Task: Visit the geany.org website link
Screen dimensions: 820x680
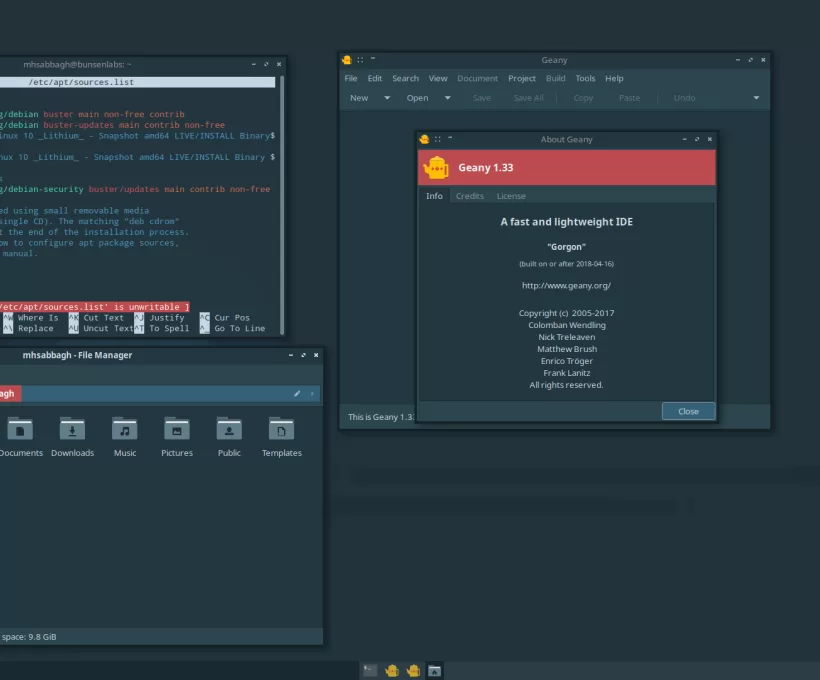Action: pyautogui.click(x=566, y=285)
